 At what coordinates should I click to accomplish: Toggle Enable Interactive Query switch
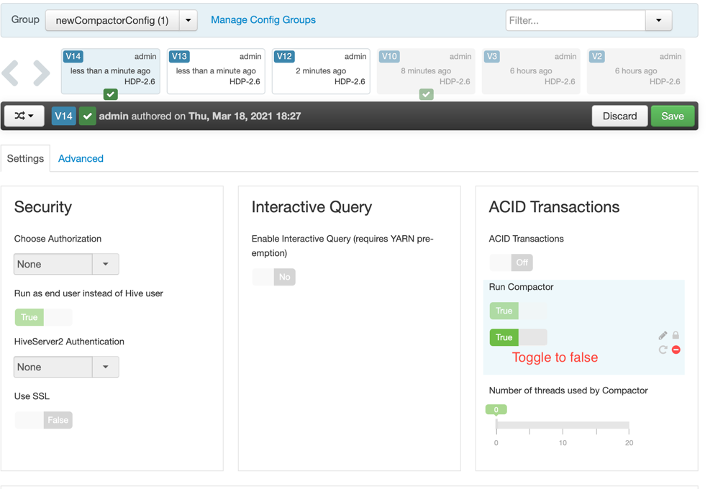click(x=273, y=277)
